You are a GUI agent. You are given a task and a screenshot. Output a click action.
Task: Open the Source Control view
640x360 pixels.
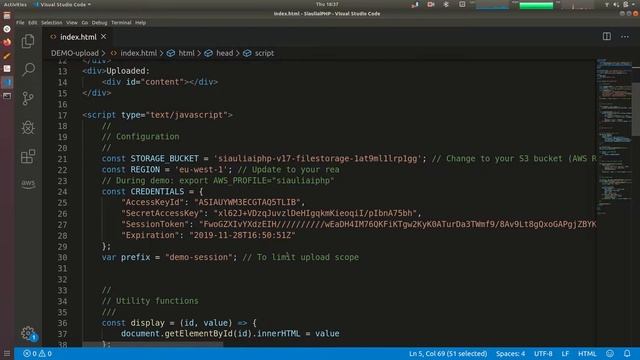tap(28, 98)
